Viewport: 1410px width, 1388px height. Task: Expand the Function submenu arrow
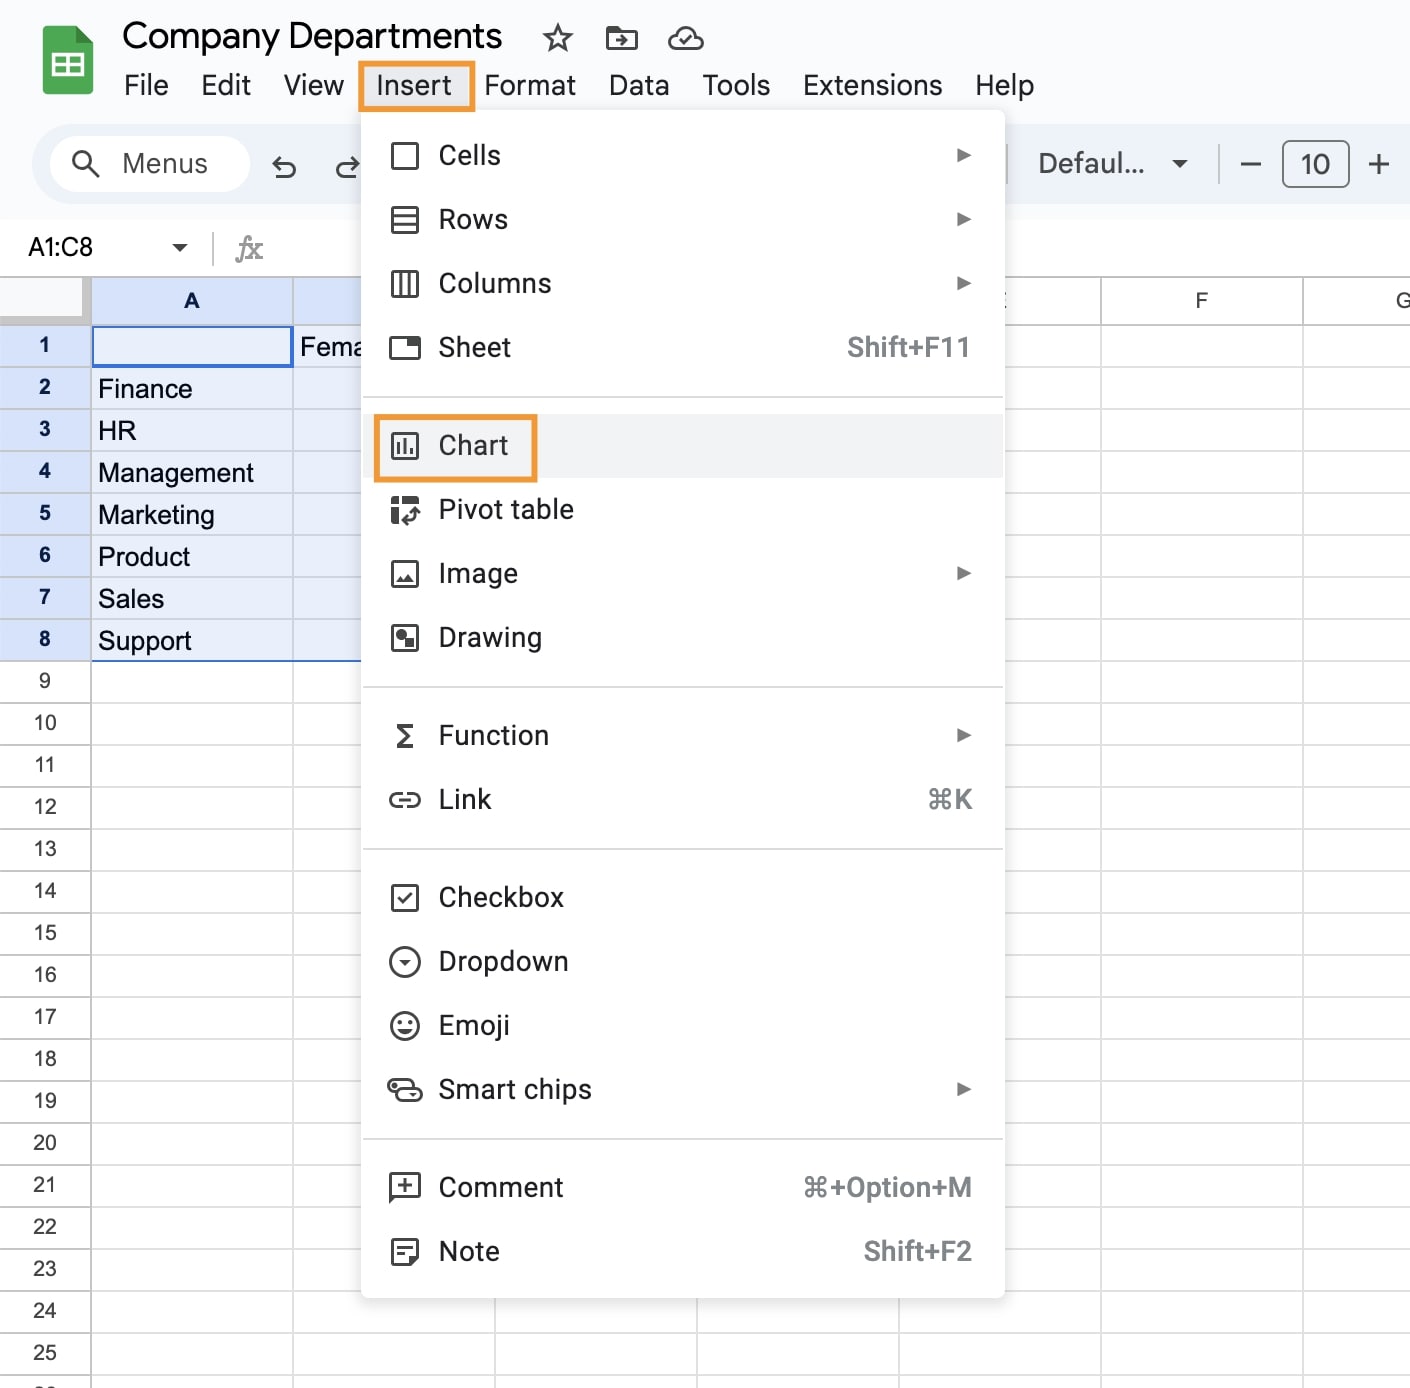click(964, 735)
